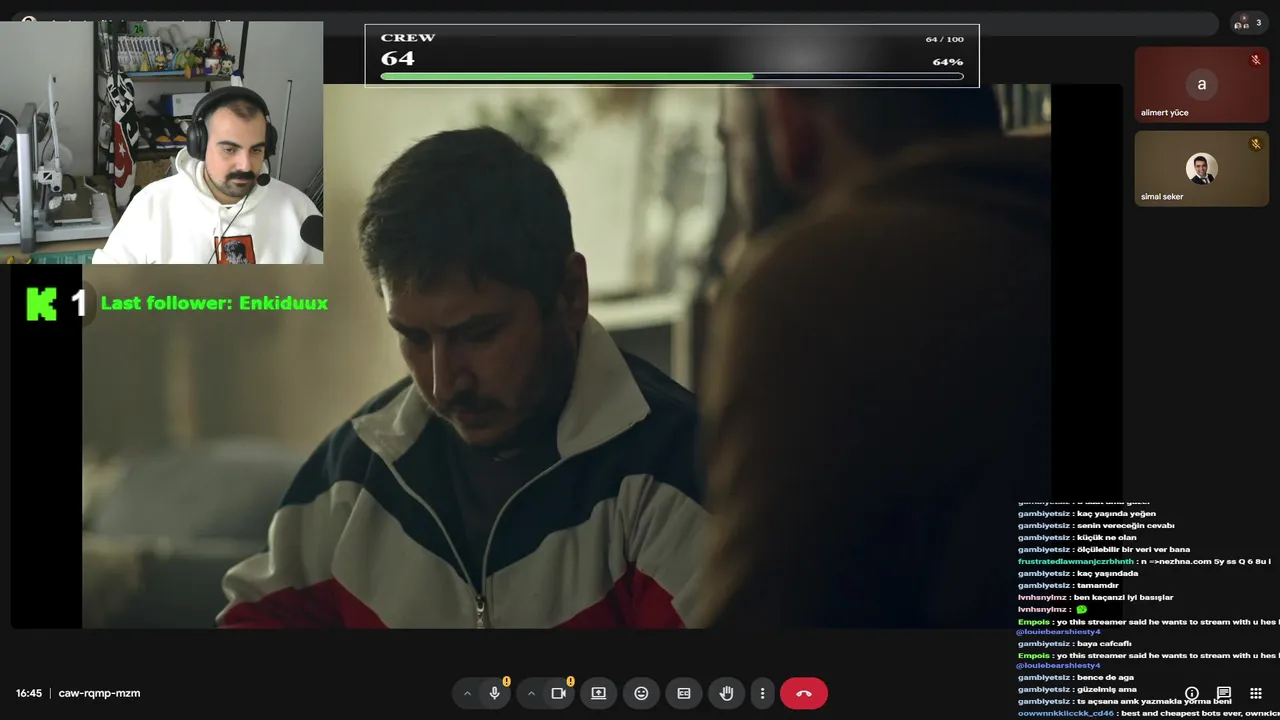Click the red leave call button
1280x720 pixels.
tap(804, 693)
